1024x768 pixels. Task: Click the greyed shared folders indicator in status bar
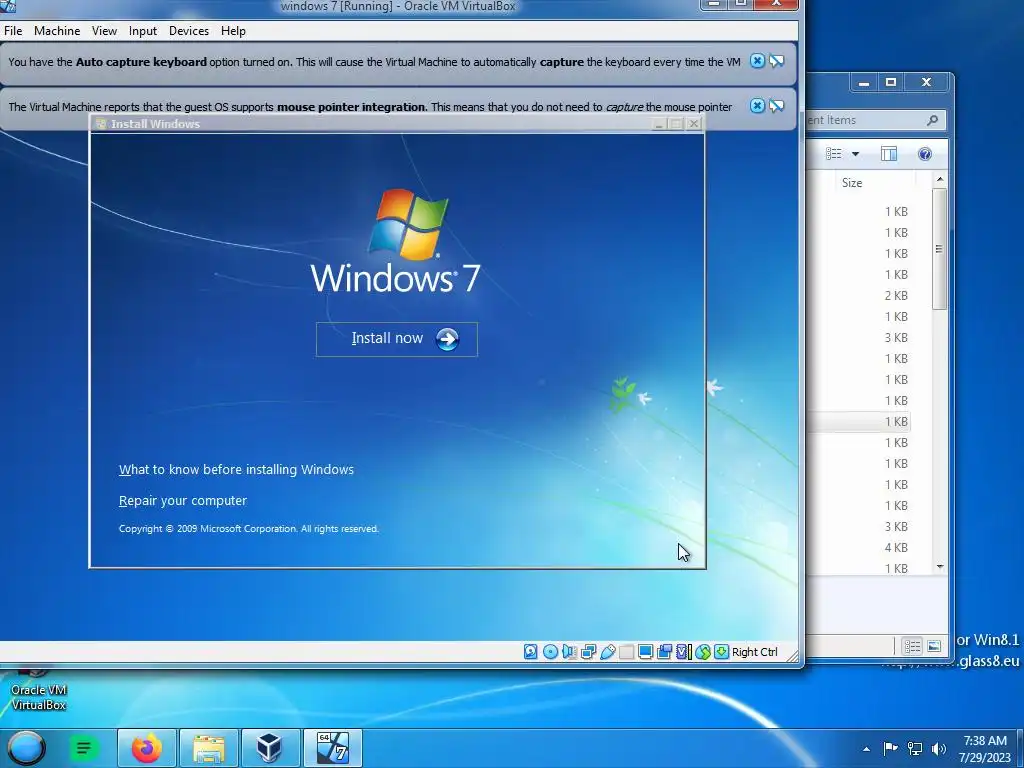(626, 652)
